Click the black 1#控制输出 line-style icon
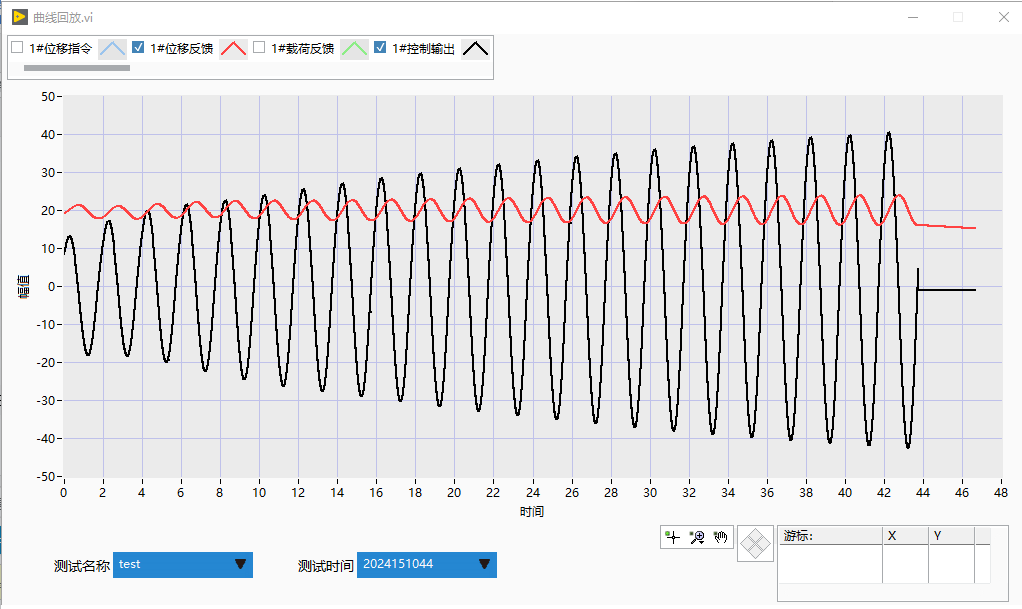Viewport: 1022px width, 609px height. (x=476, y=48)
